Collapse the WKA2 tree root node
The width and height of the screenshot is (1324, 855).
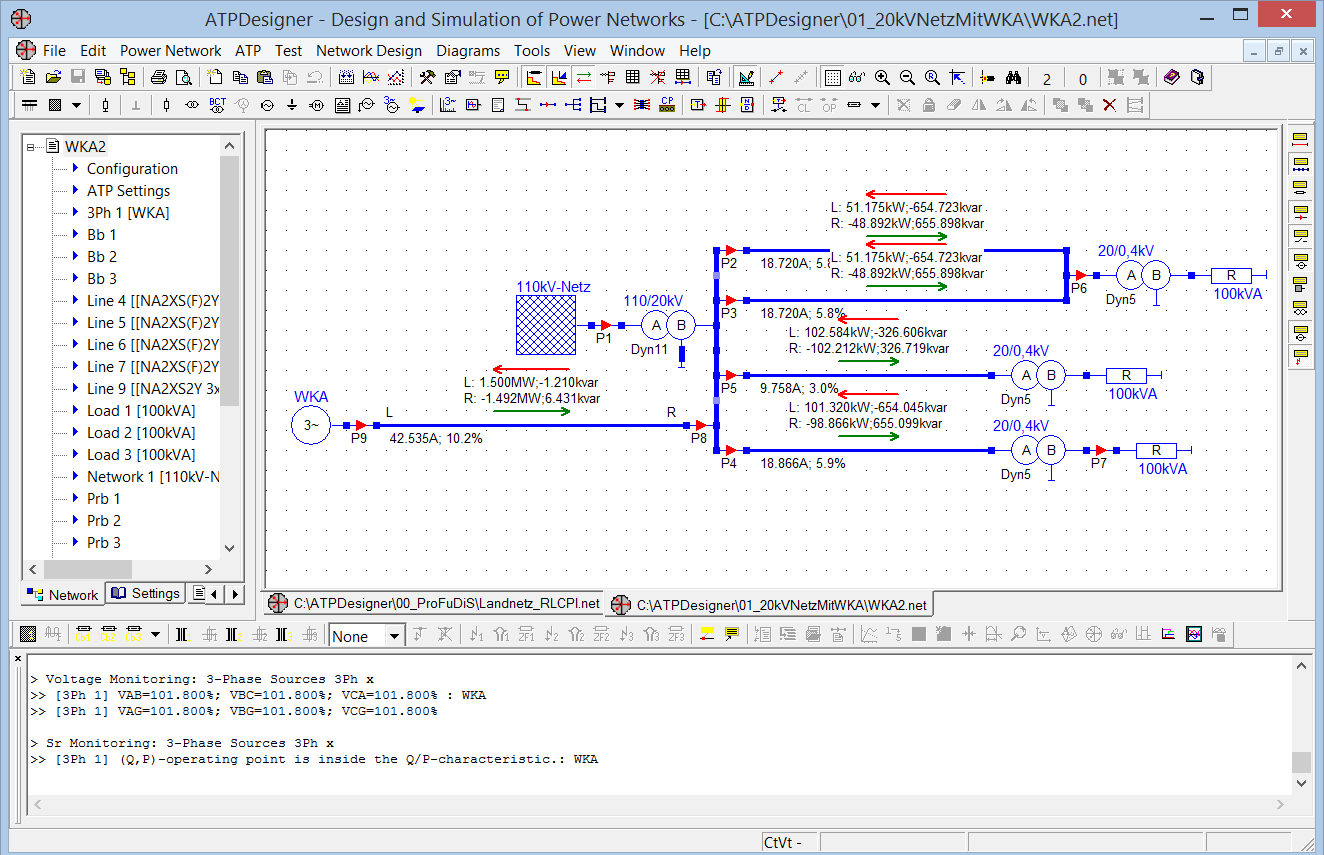pos(32,147)
